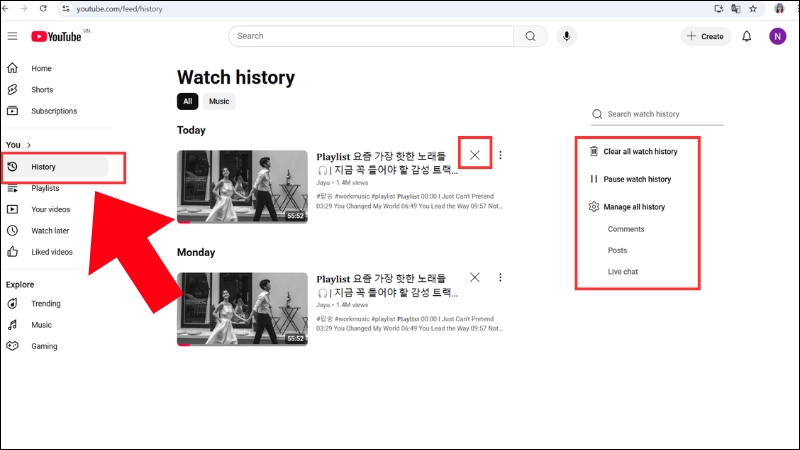The width and height of the screenshot is (800, 450).
Task: Open Subscriptions in the sidebar
Action: (x=54, y=111)
